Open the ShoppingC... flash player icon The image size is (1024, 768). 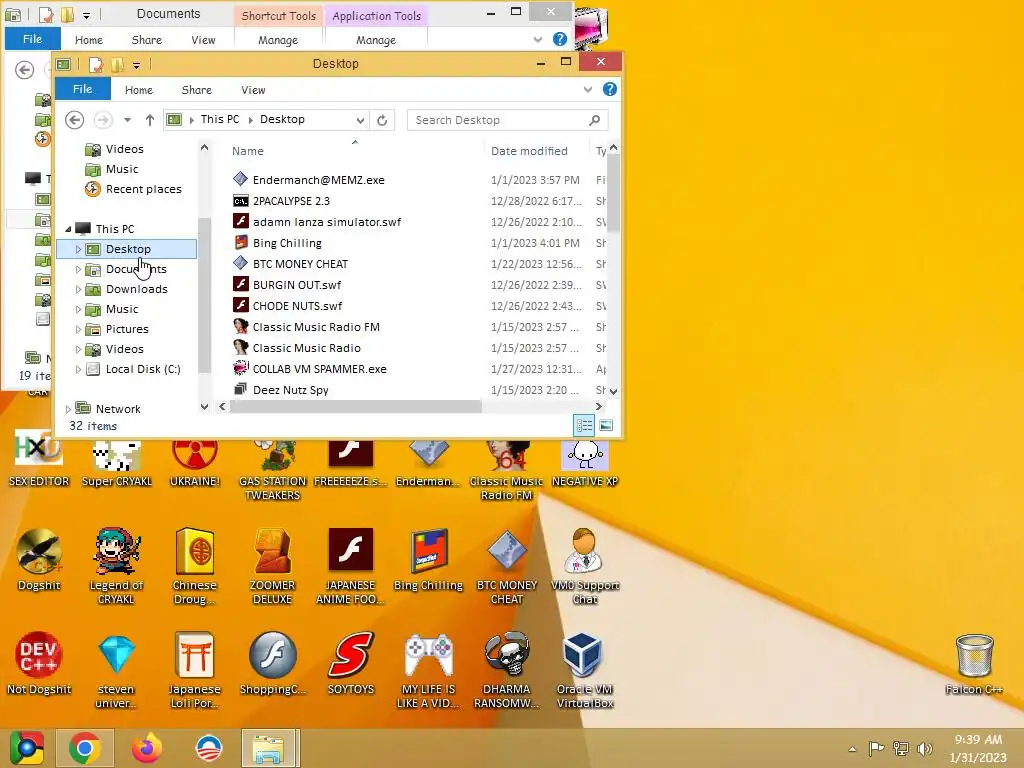[272, 663]
